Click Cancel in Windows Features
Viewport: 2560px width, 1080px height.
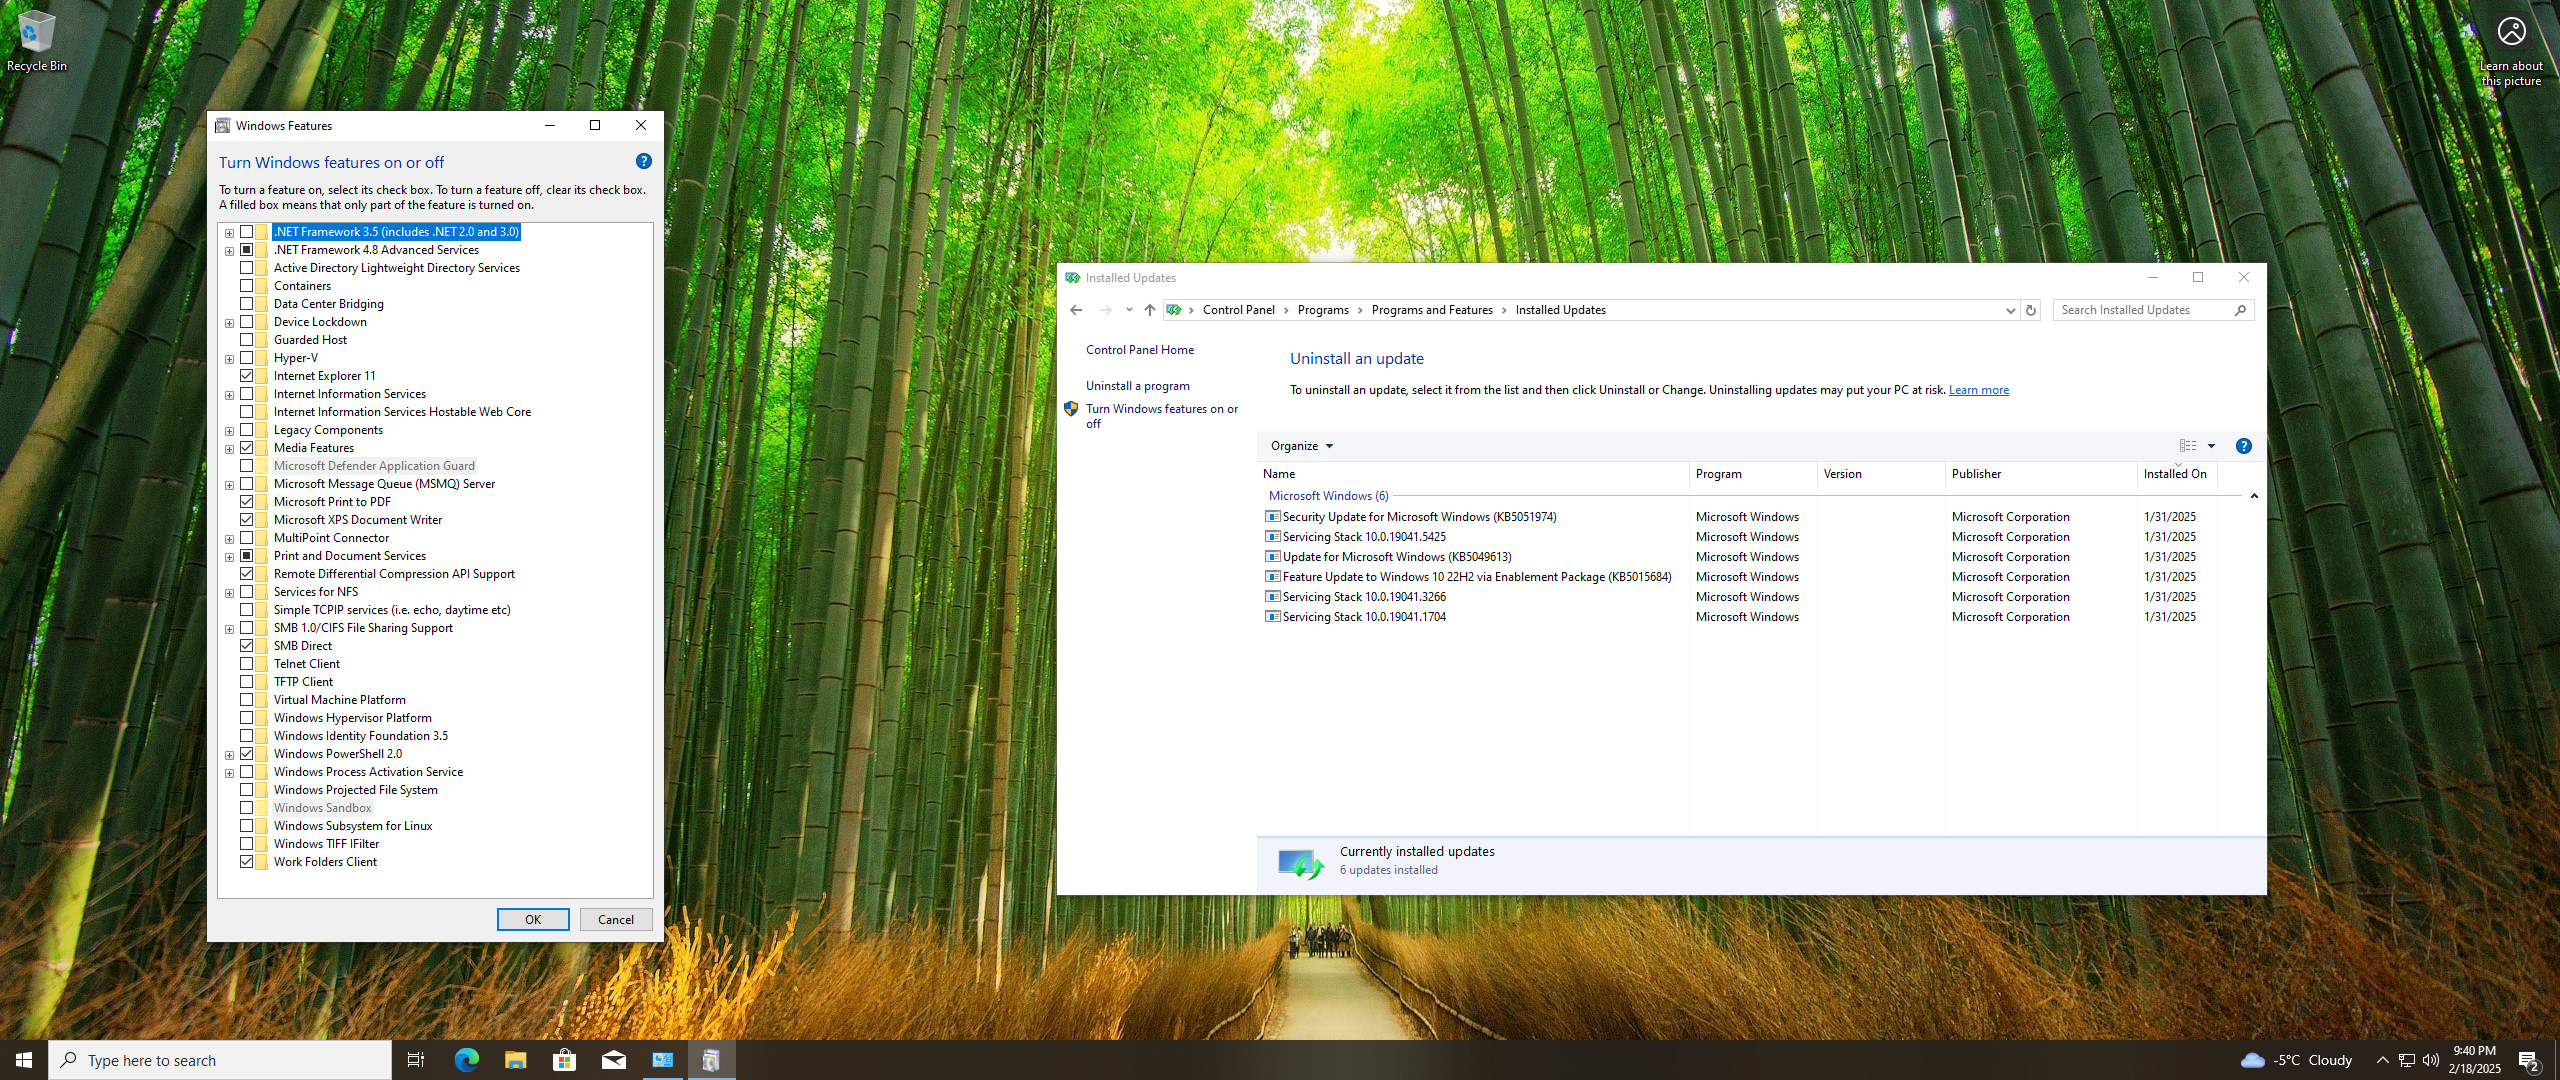(x=616, y=920)
